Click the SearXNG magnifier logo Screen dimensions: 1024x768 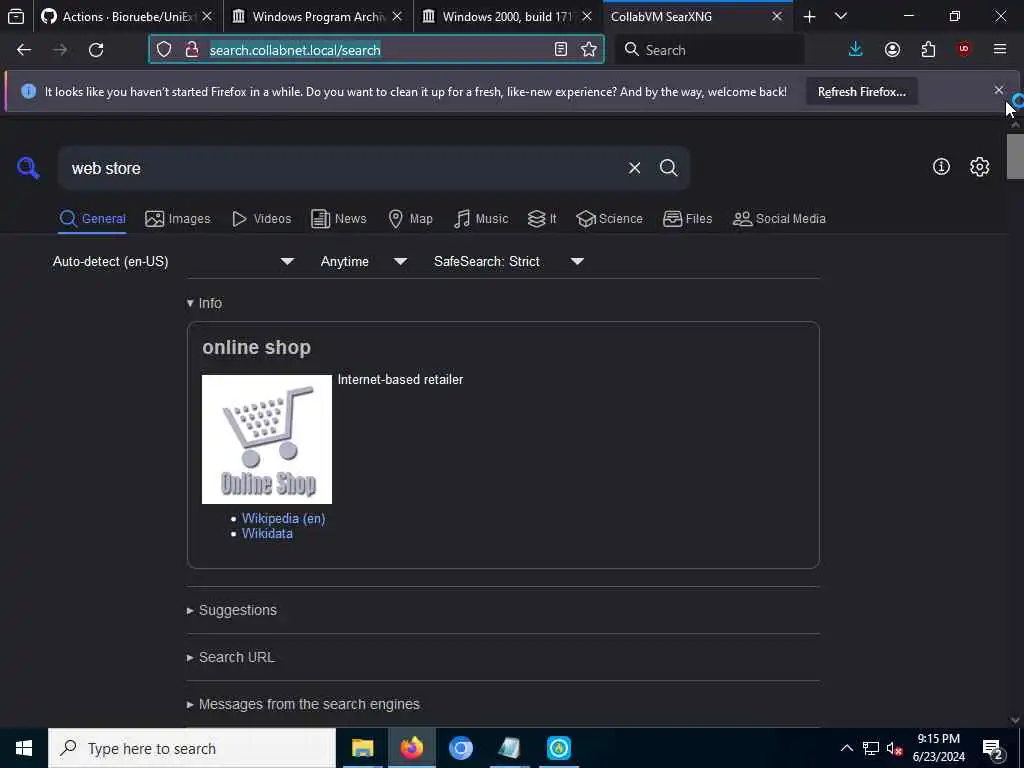[x=28, y=168]
